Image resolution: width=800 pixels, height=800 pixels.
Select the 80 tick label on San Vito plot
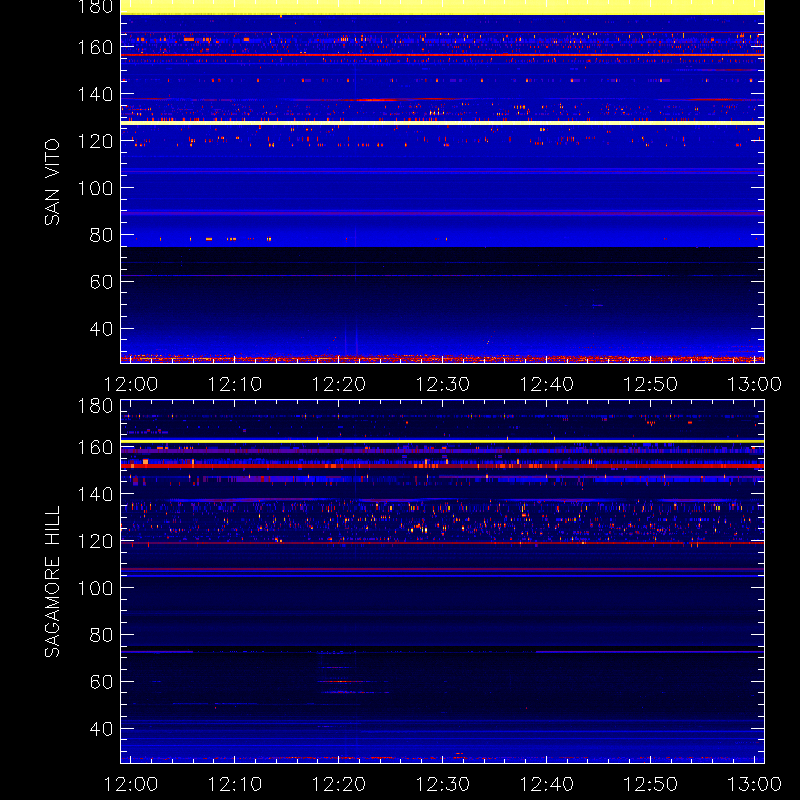point(101,235)
